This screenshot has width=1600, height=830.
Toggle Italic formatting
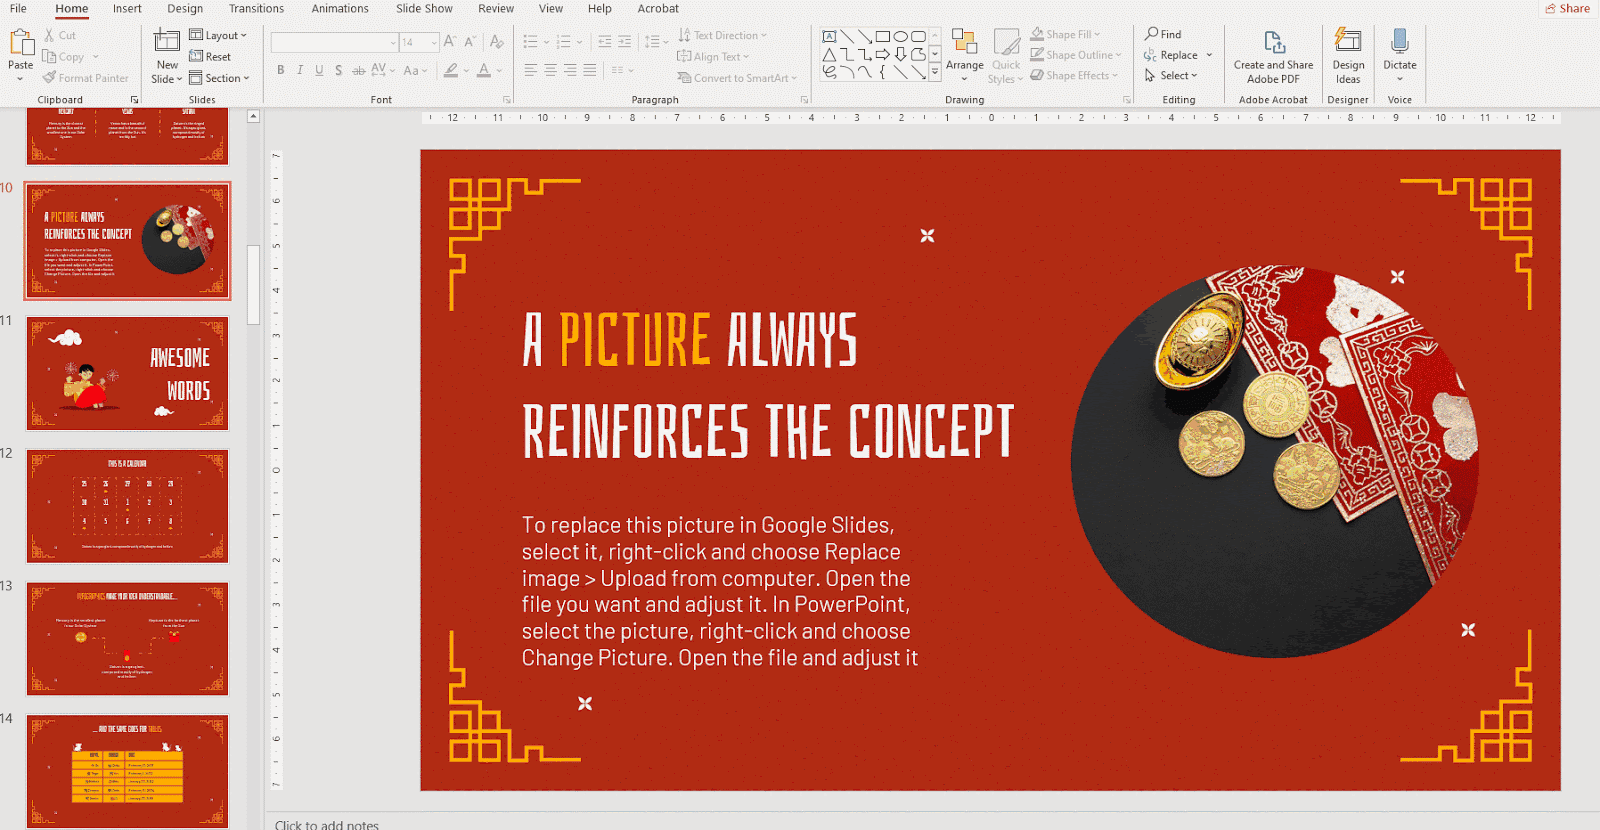click(300, 70)
